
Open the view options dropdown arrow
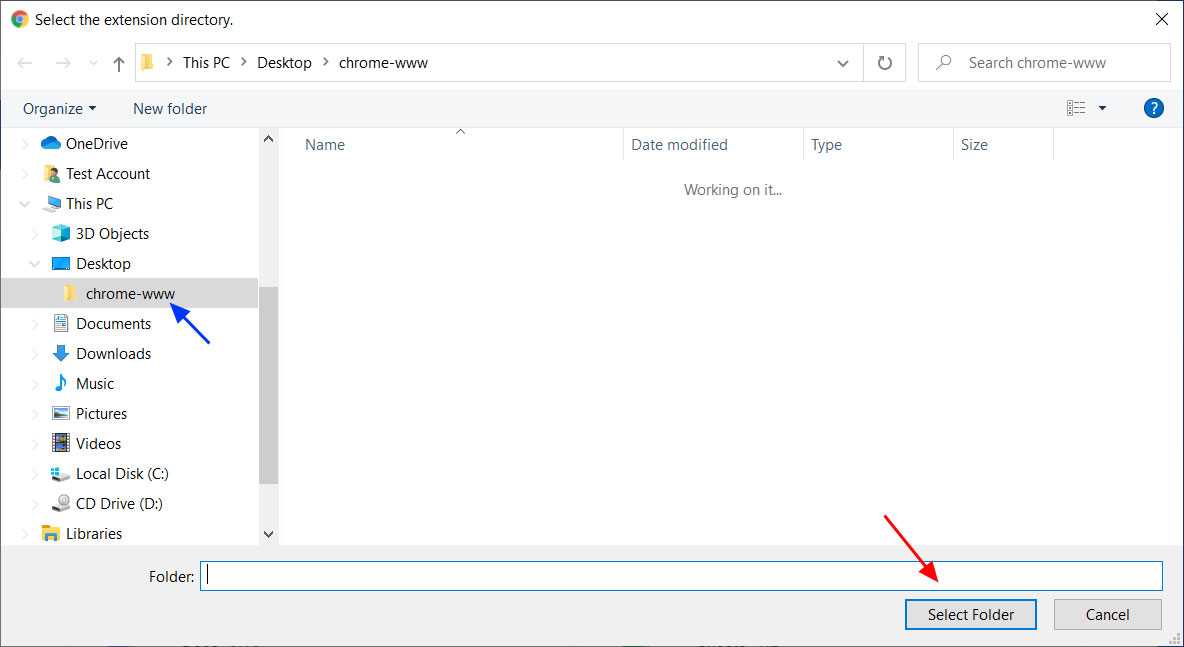click(x=1102, y=108)
